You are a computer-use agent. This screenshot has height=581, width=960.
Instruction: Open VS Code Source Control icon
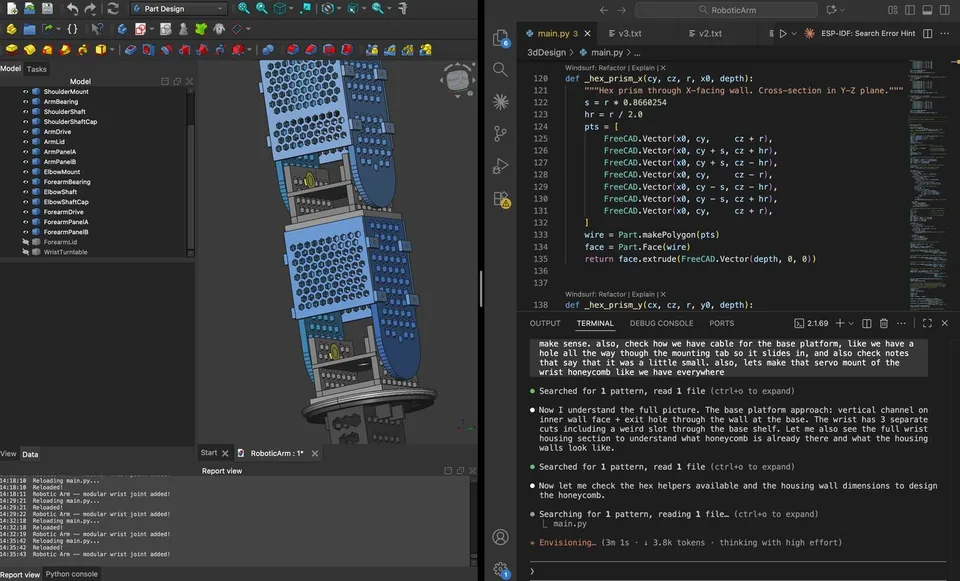[500, 133]
